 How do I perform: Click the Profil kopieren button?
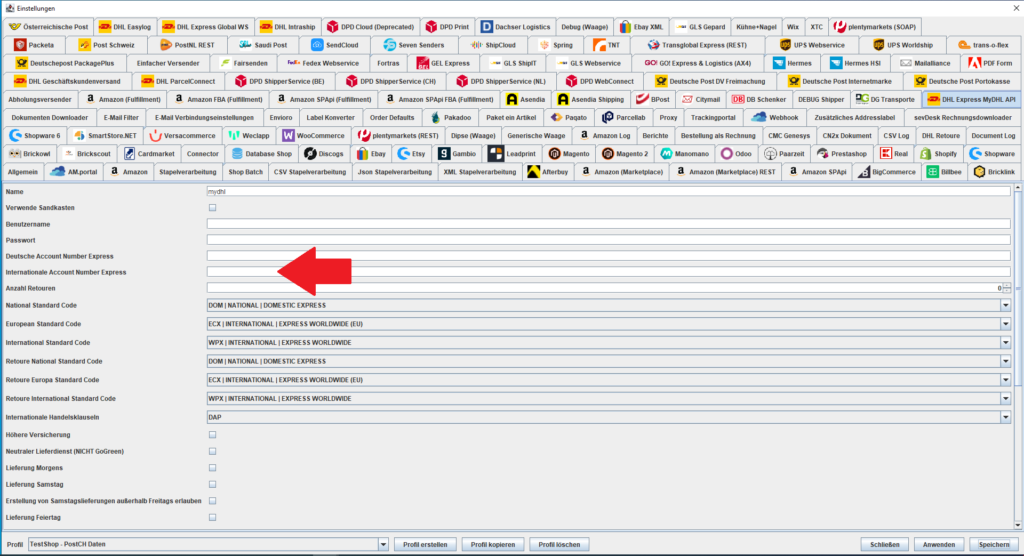[493, 544]
